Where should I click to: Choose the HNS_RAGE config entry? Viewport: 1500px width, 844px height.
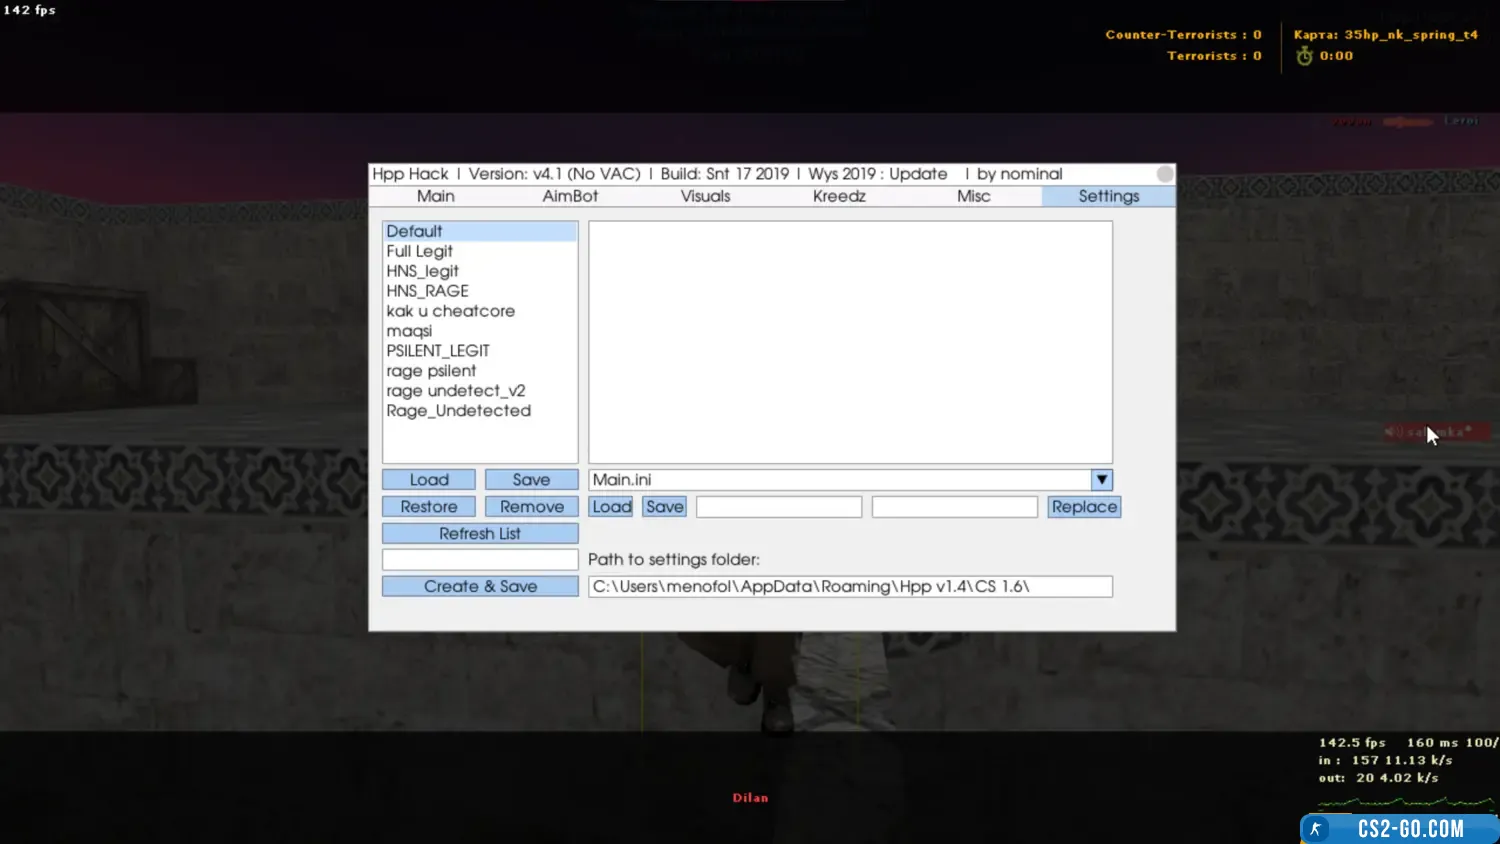click(428, 291)
